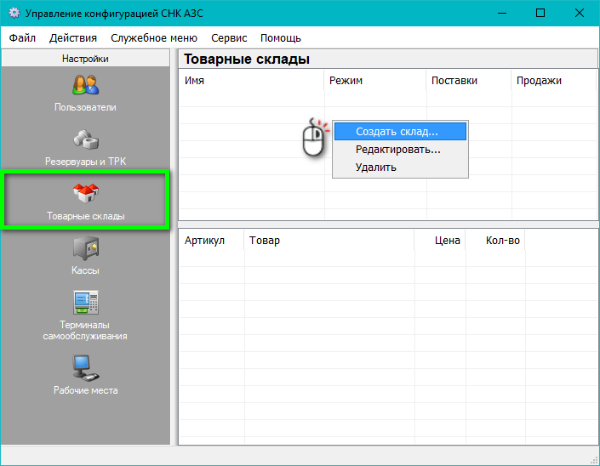The height and width of the screenshot is (466, 600).
Task: Select the Резервуары и ТРК icon
Action: pyautogui.click(x=85, y=139)
